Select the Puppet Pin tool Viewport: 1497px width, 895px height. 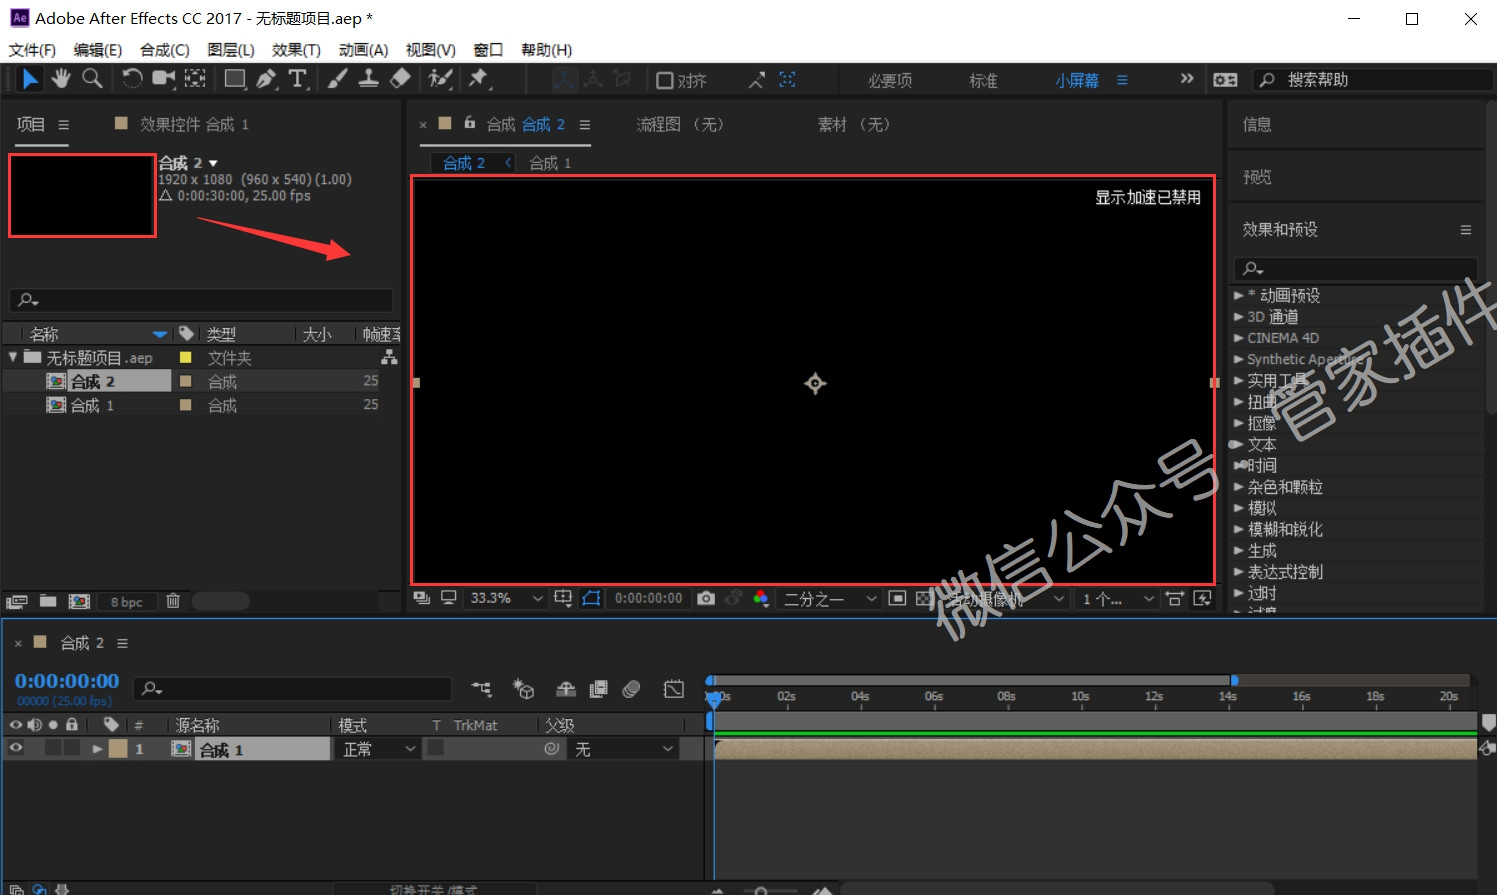(479, 79)
